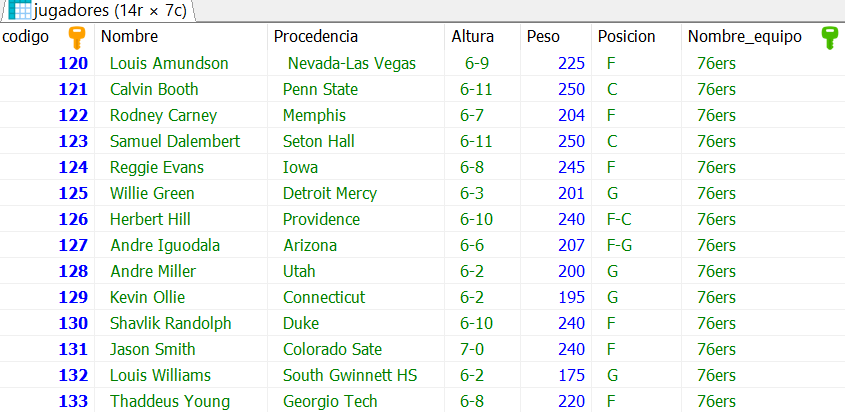Screen dimensions: 845x412
Task: Select the Louis Amundson name cell
Action: [x=181, y=64]
